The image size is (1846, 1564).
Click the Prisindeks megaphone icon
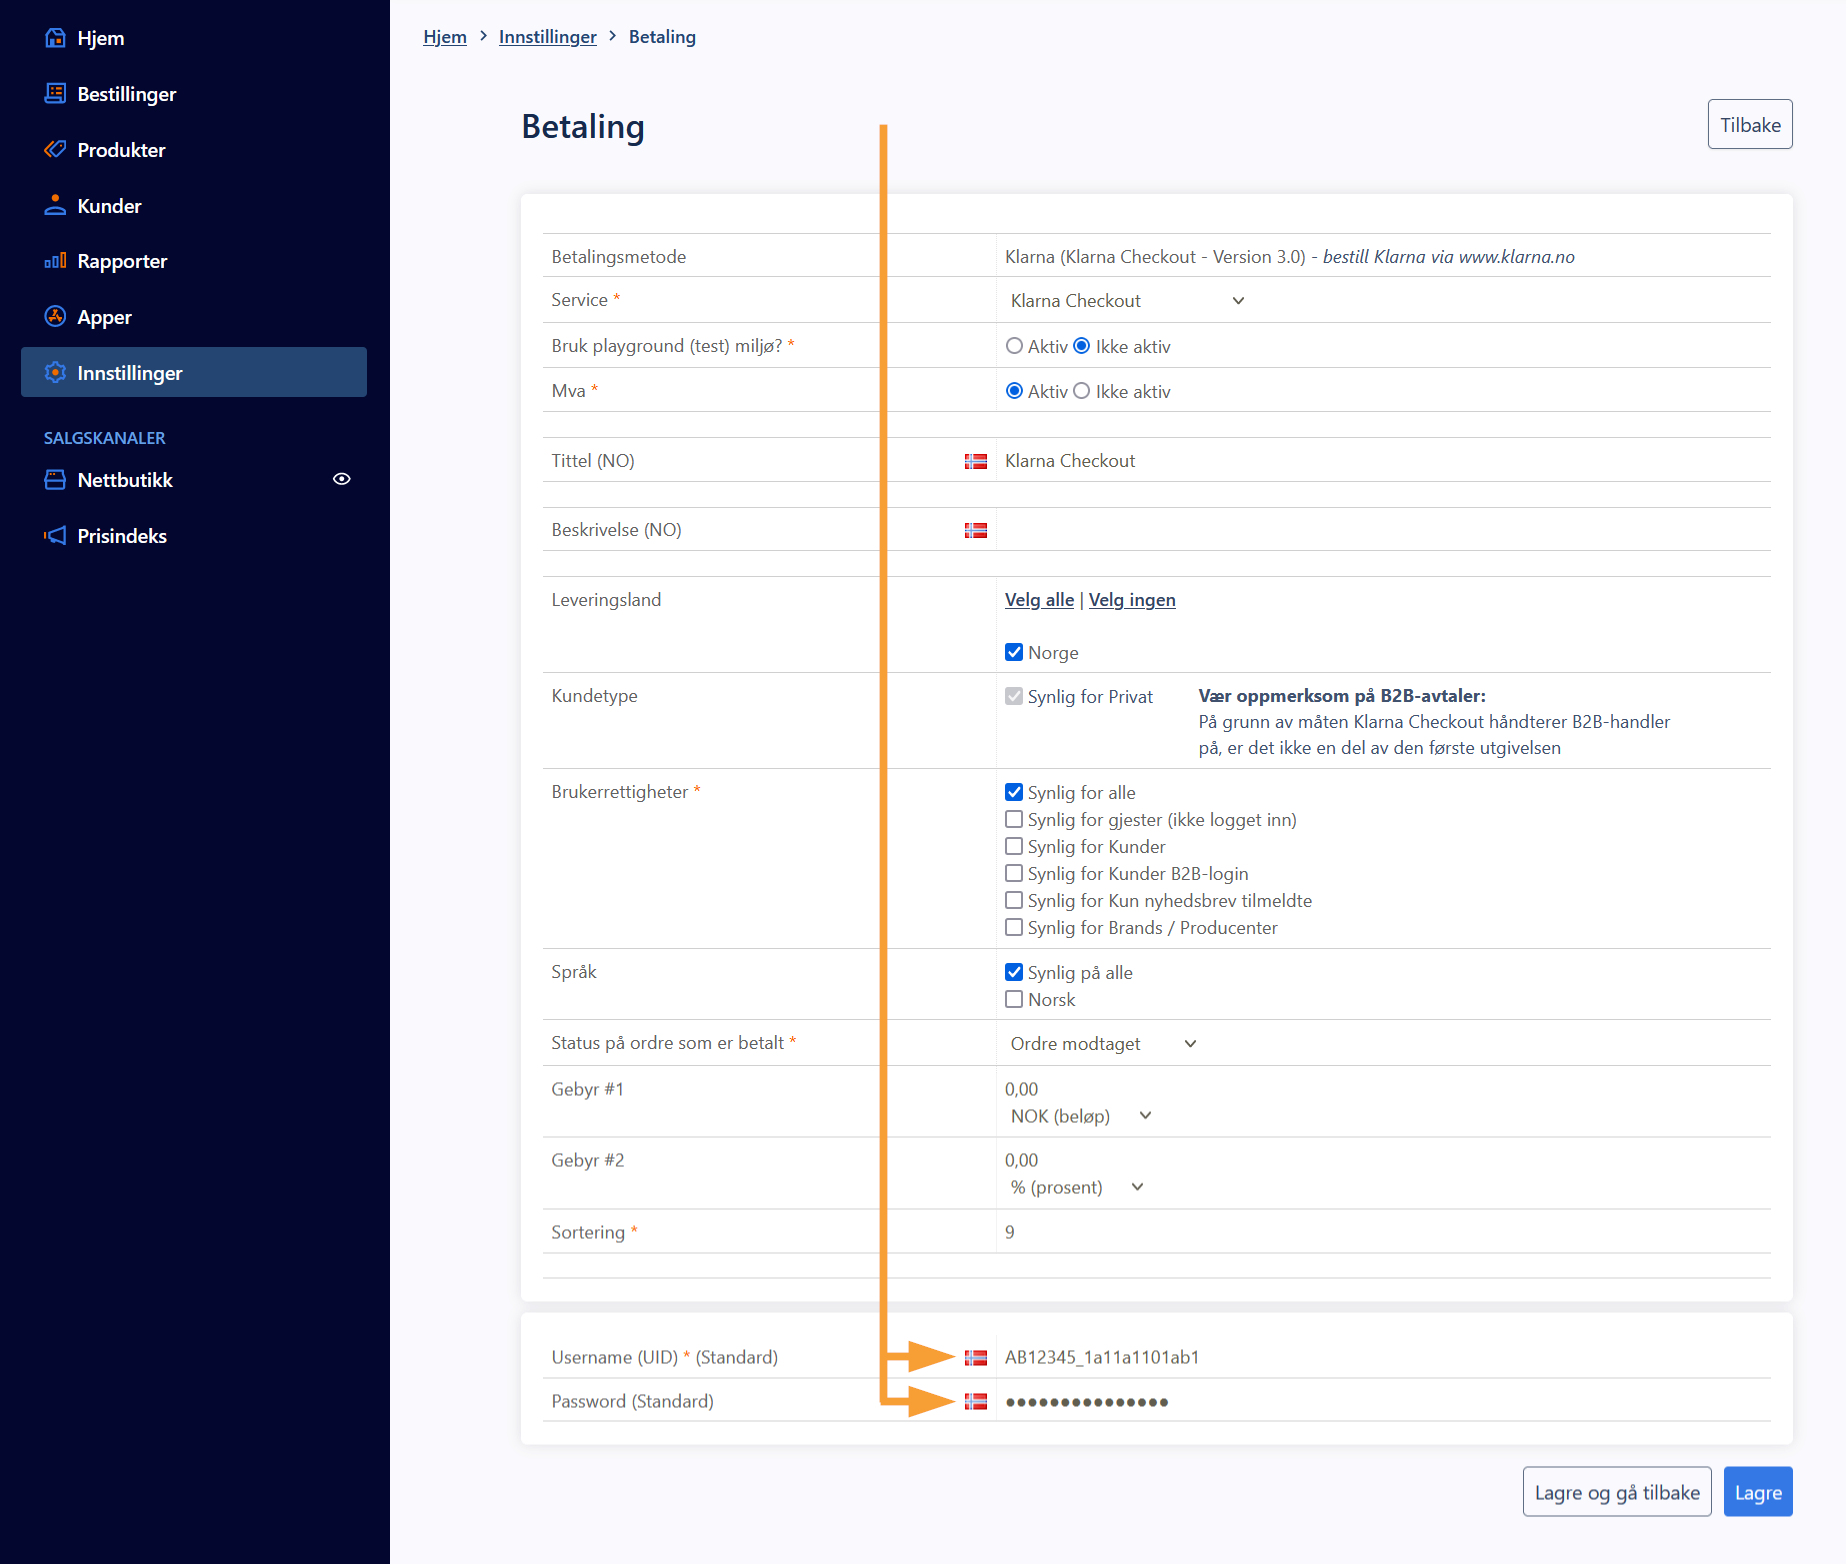pyautogui.click(x=55, y=536)
